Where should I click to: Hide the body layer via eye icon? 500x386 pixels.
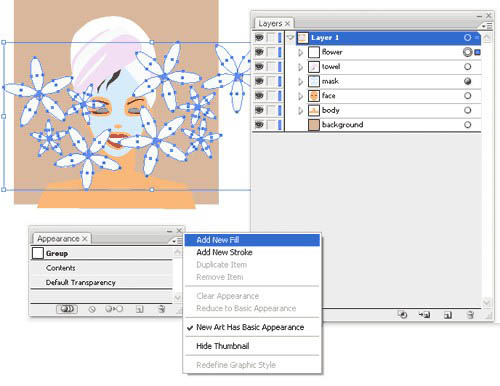(259, 110)
